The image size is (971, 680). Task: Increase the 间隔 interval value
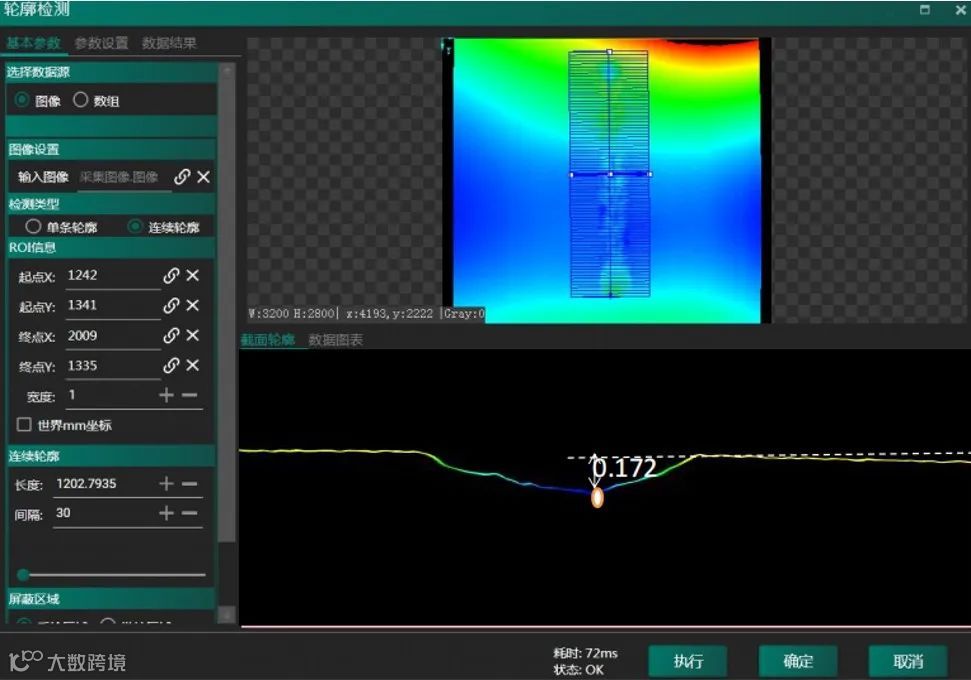coord(166,513)
